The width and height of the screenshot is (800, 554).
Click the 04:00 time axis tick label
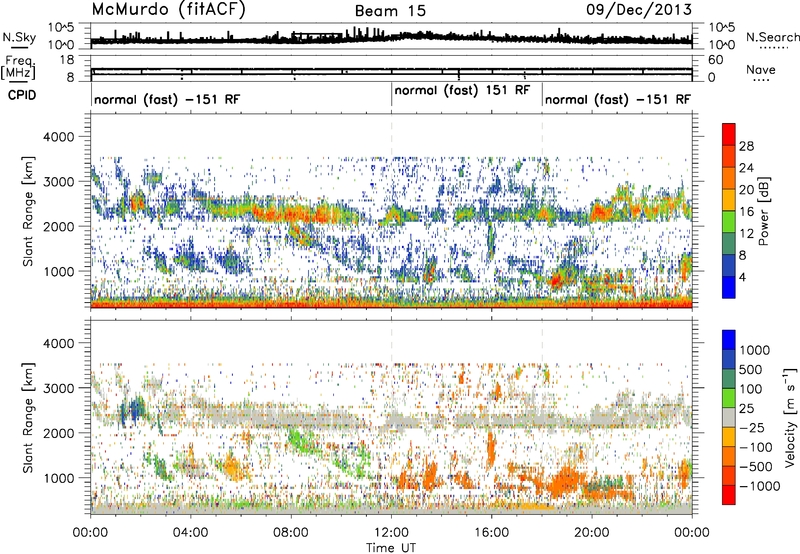coord(190,533)
